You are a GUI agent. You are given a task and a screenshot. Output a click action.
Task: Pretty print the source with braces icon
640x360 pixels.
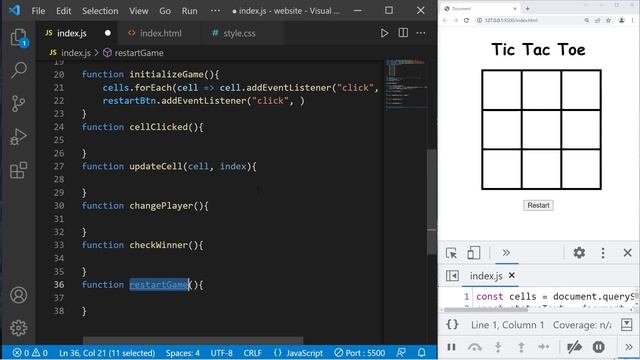[x=452, y=325]
